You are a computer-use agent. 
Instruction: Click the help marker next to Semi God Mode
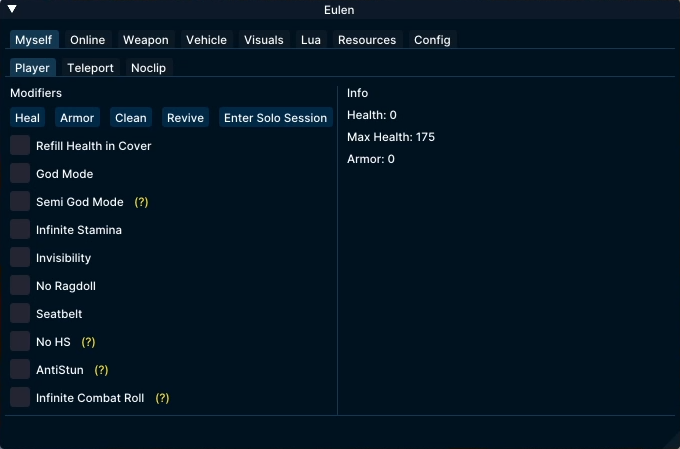click(141, 202)
